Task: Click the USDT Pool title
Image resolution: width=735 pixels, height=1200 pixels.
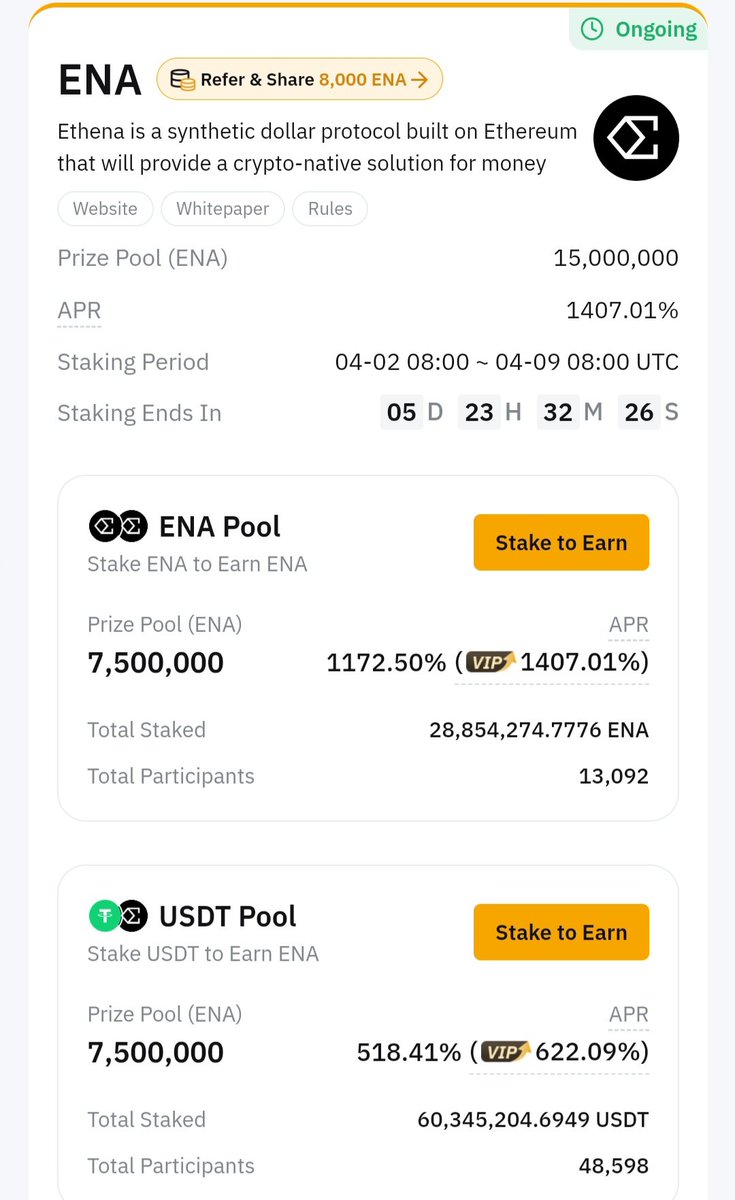Action: click(227, 916)
